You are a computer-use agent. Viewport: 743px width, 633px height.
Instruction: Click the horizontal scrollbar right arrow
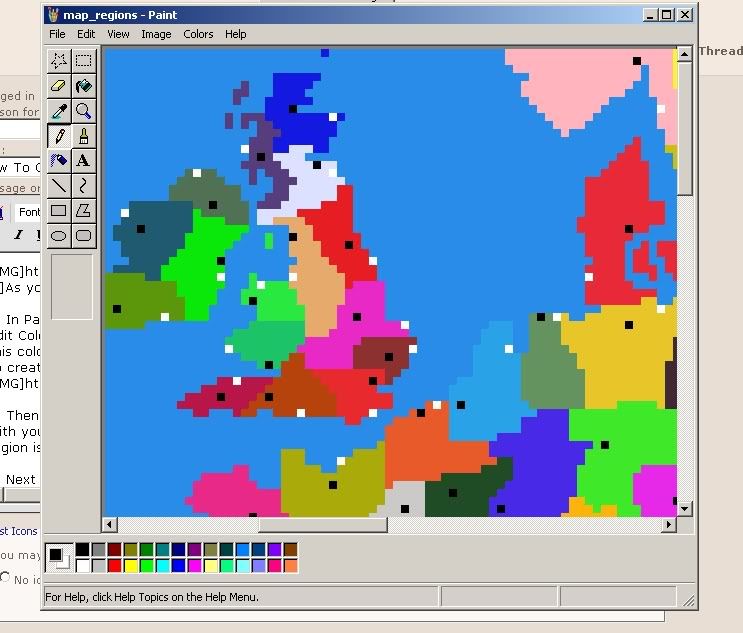pyautogui.click(x=669, y=524)
